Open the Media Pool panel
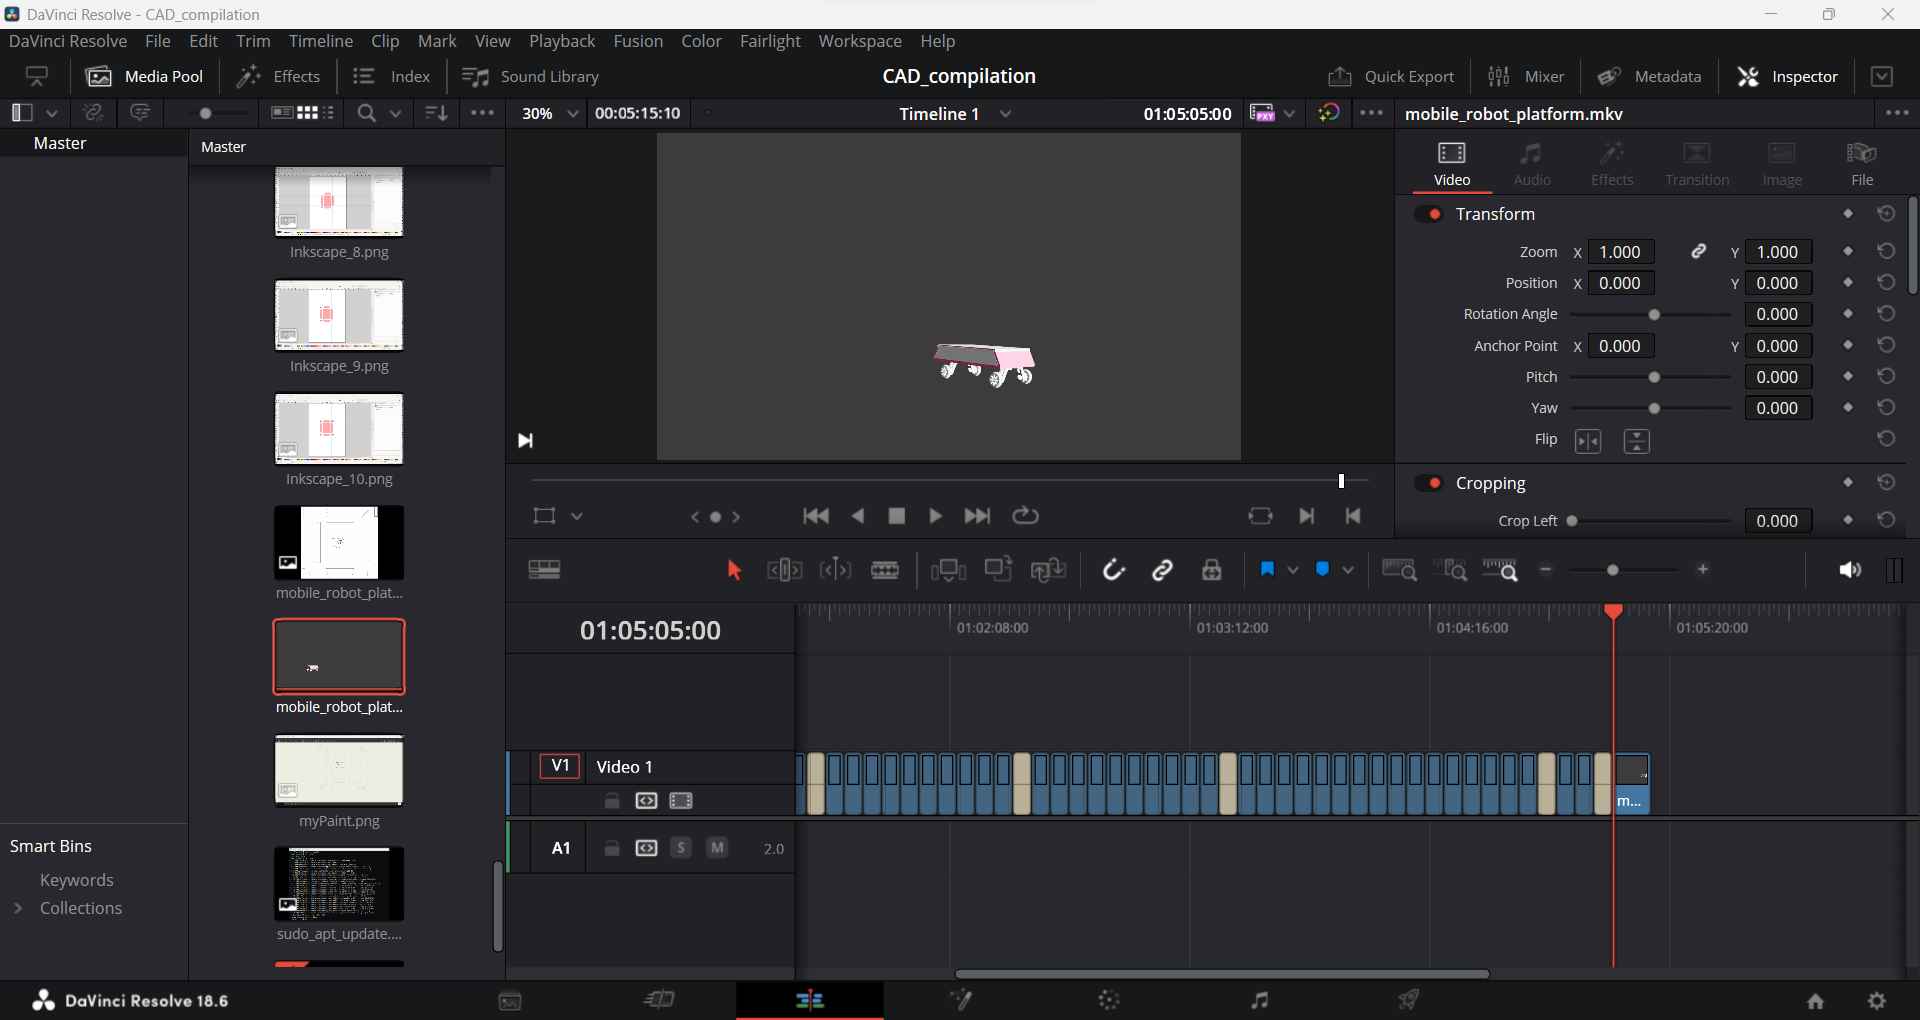This screenshot has height=1020, width=1920. point(145,76)
